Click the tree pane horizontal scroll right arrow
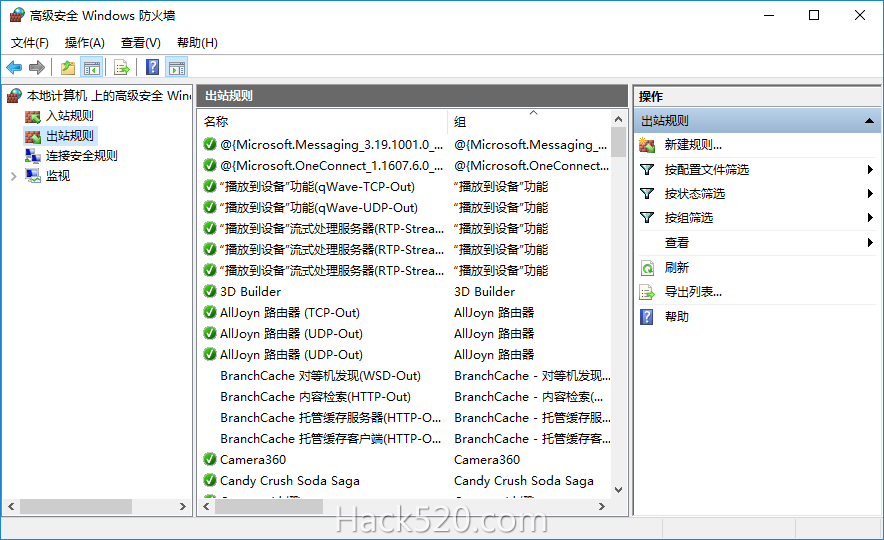884x540 pixels. click(182, 507)
